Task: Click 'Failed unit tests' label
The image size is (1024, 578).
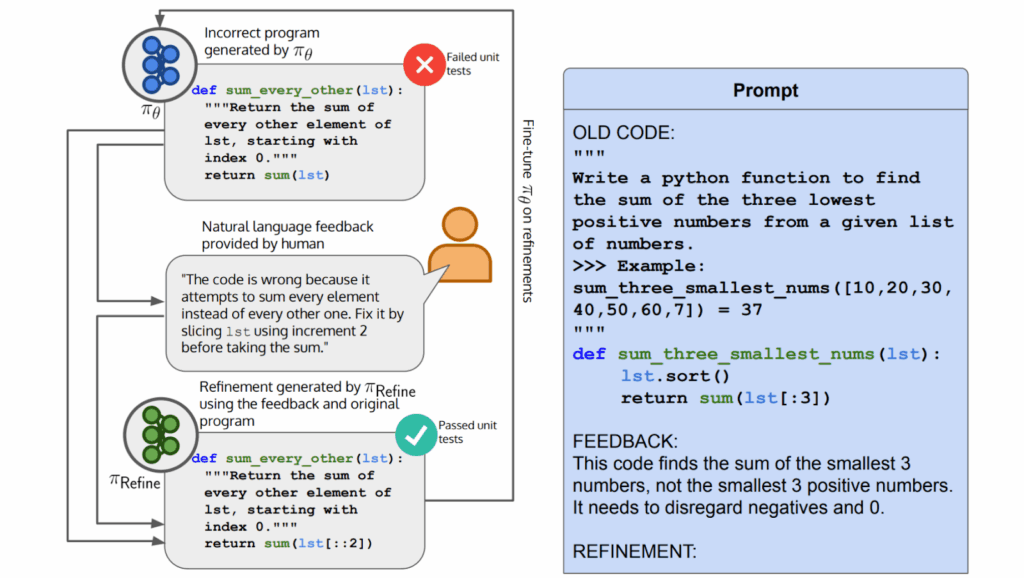Action: (x=473, y=64)
